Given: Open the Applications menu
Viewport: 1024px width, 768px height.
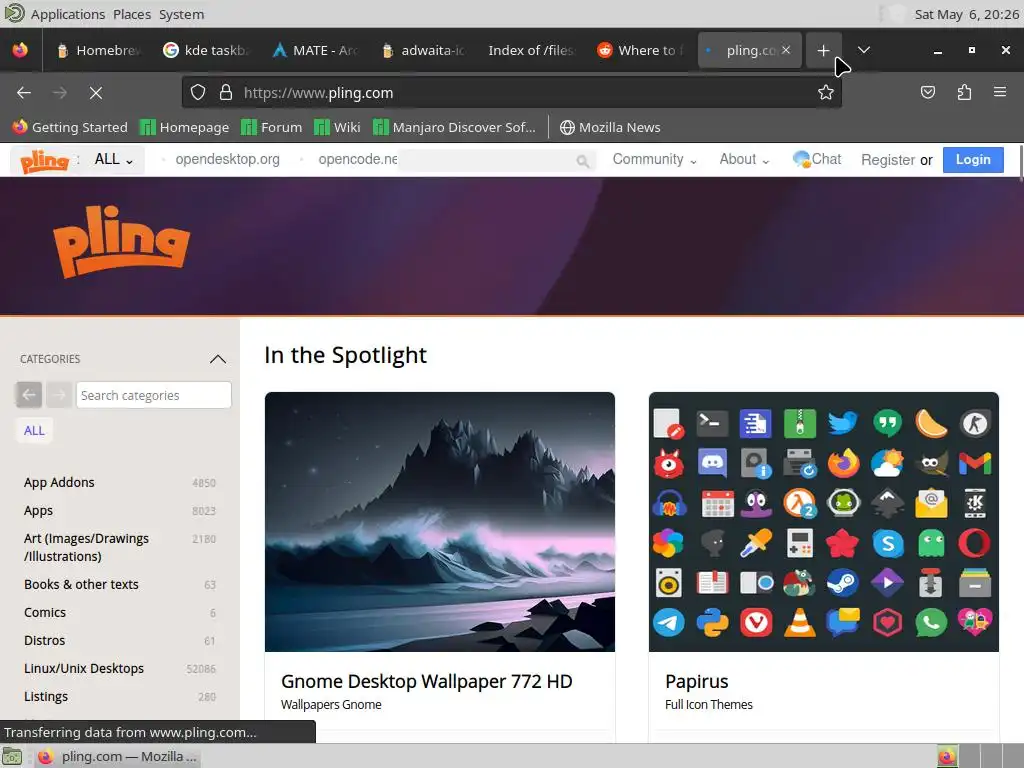Looking at the screenshot, I should [68, 14].
